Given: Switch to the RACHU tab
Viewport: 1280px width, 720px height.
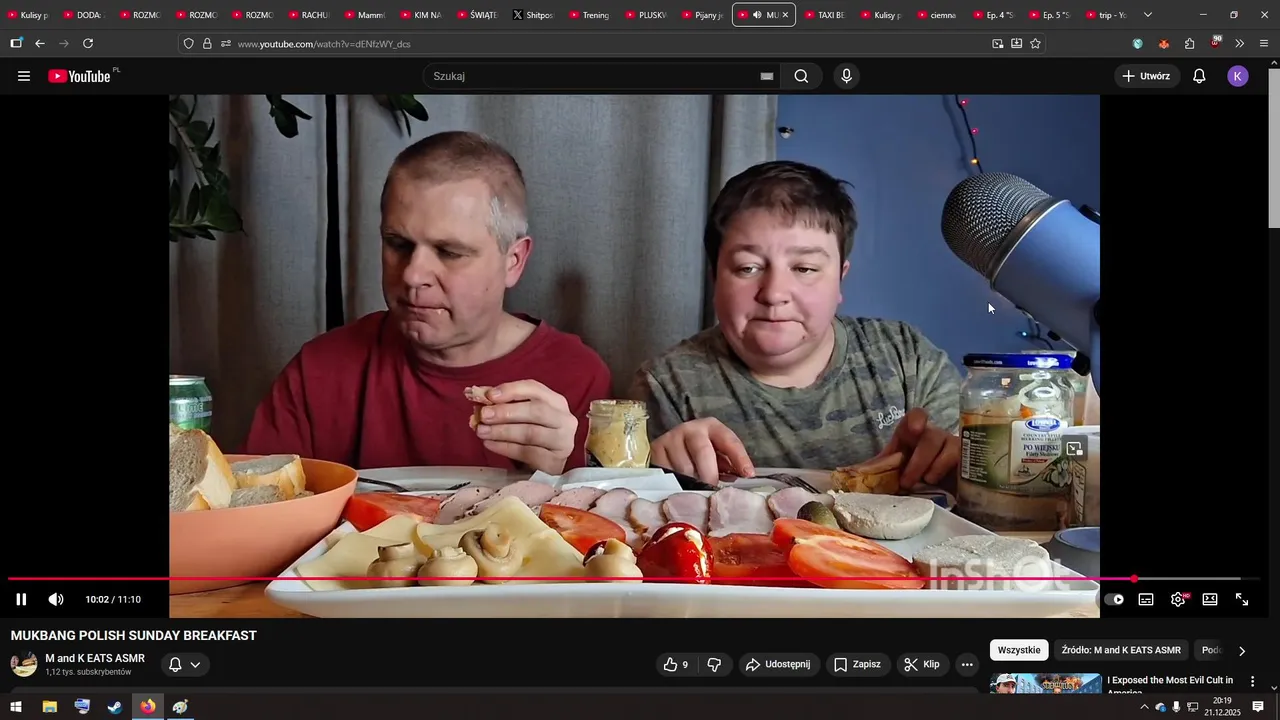Looking at the screenshot, I should [308, 15].
